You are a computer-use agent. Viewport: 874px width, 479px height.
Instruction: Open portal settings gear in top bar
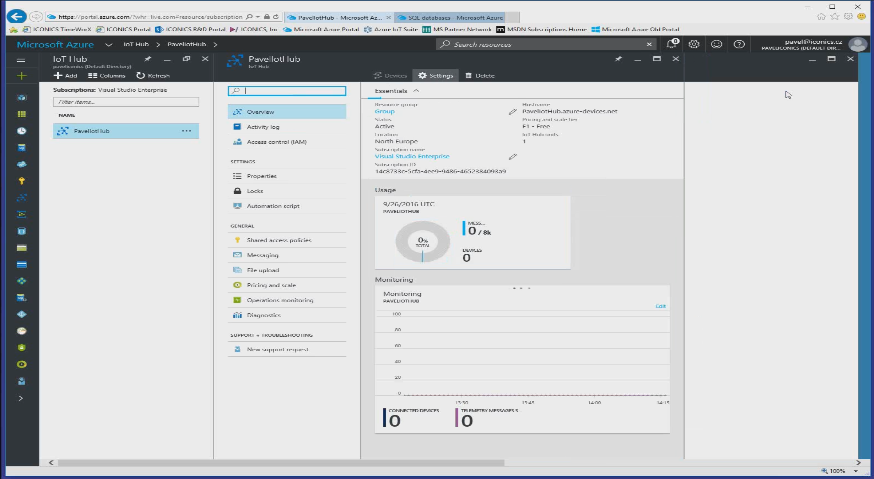pyautogui.click(x=694, y=44)
